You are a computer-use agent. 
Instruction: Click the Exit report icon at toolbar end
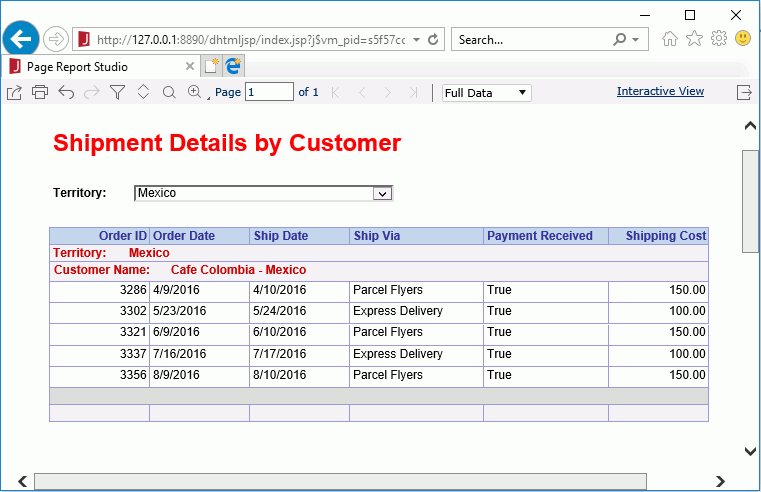point(744,92)
